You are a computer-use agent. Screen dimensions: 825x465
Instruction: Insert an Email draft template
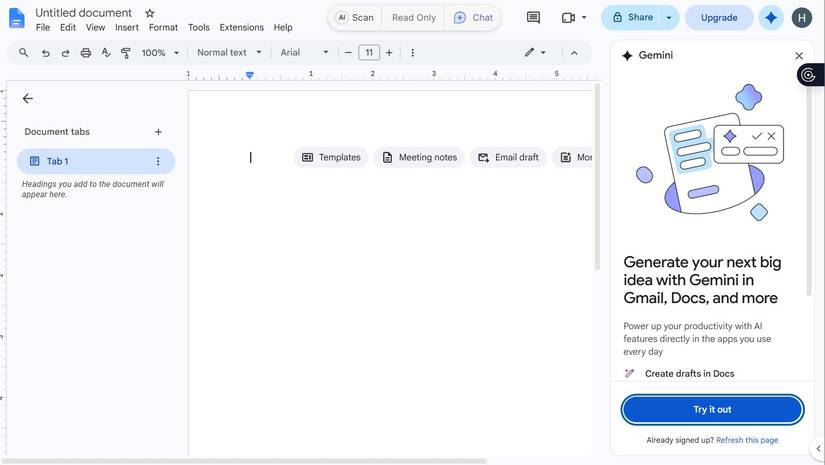click(x=508, y=157)
